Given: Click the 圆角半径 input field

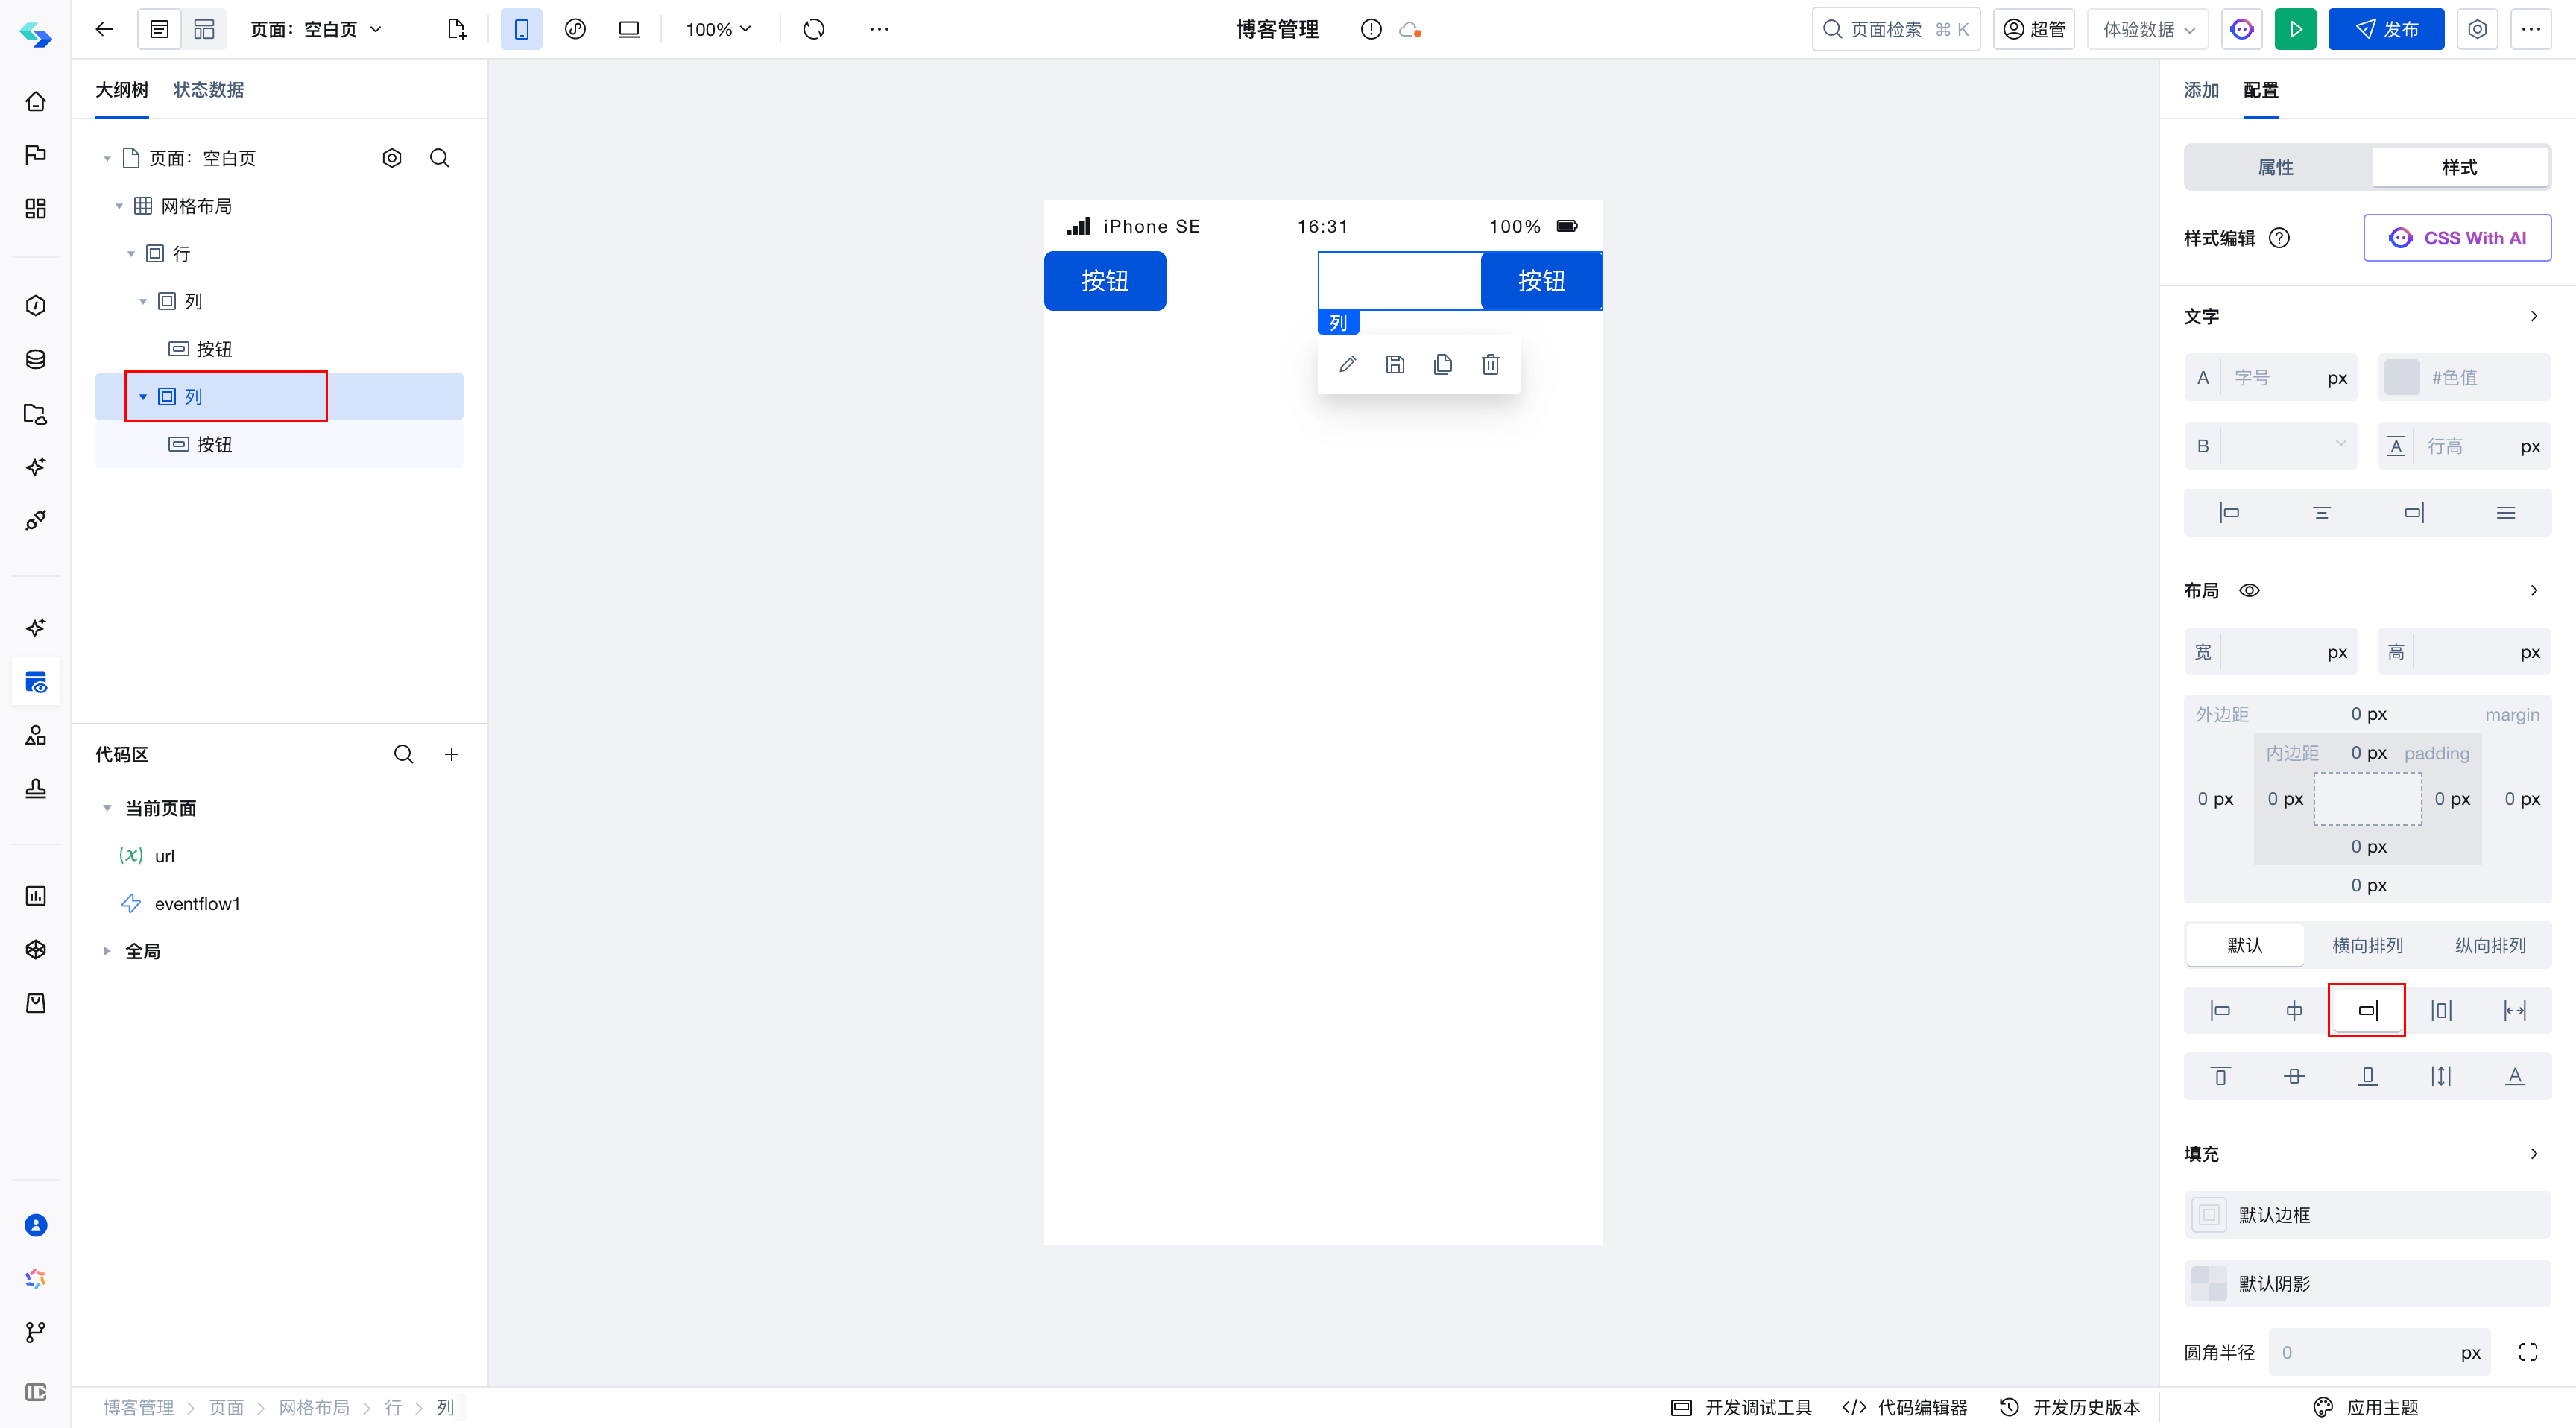Looking at the screenshot, I should coord(2379,1352).
